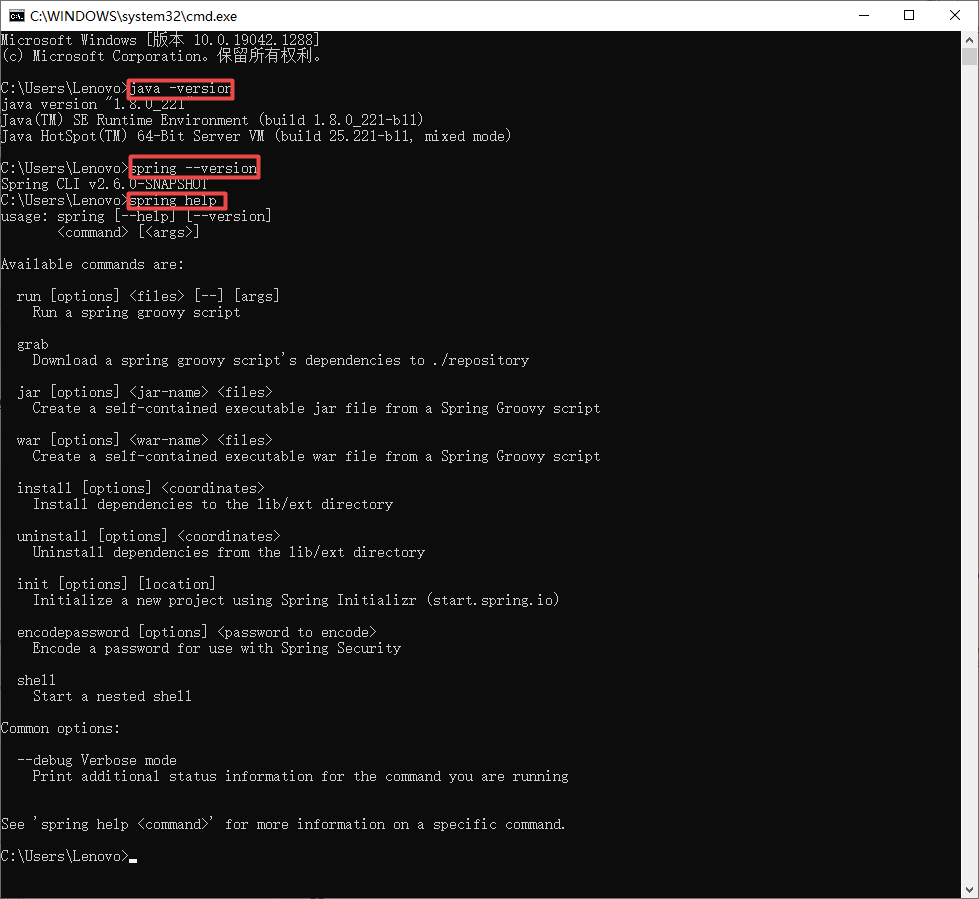This screenshot has width=979, height=899.
Task: Click the 'spring --version' command text
Action: [x=194, y=168]
